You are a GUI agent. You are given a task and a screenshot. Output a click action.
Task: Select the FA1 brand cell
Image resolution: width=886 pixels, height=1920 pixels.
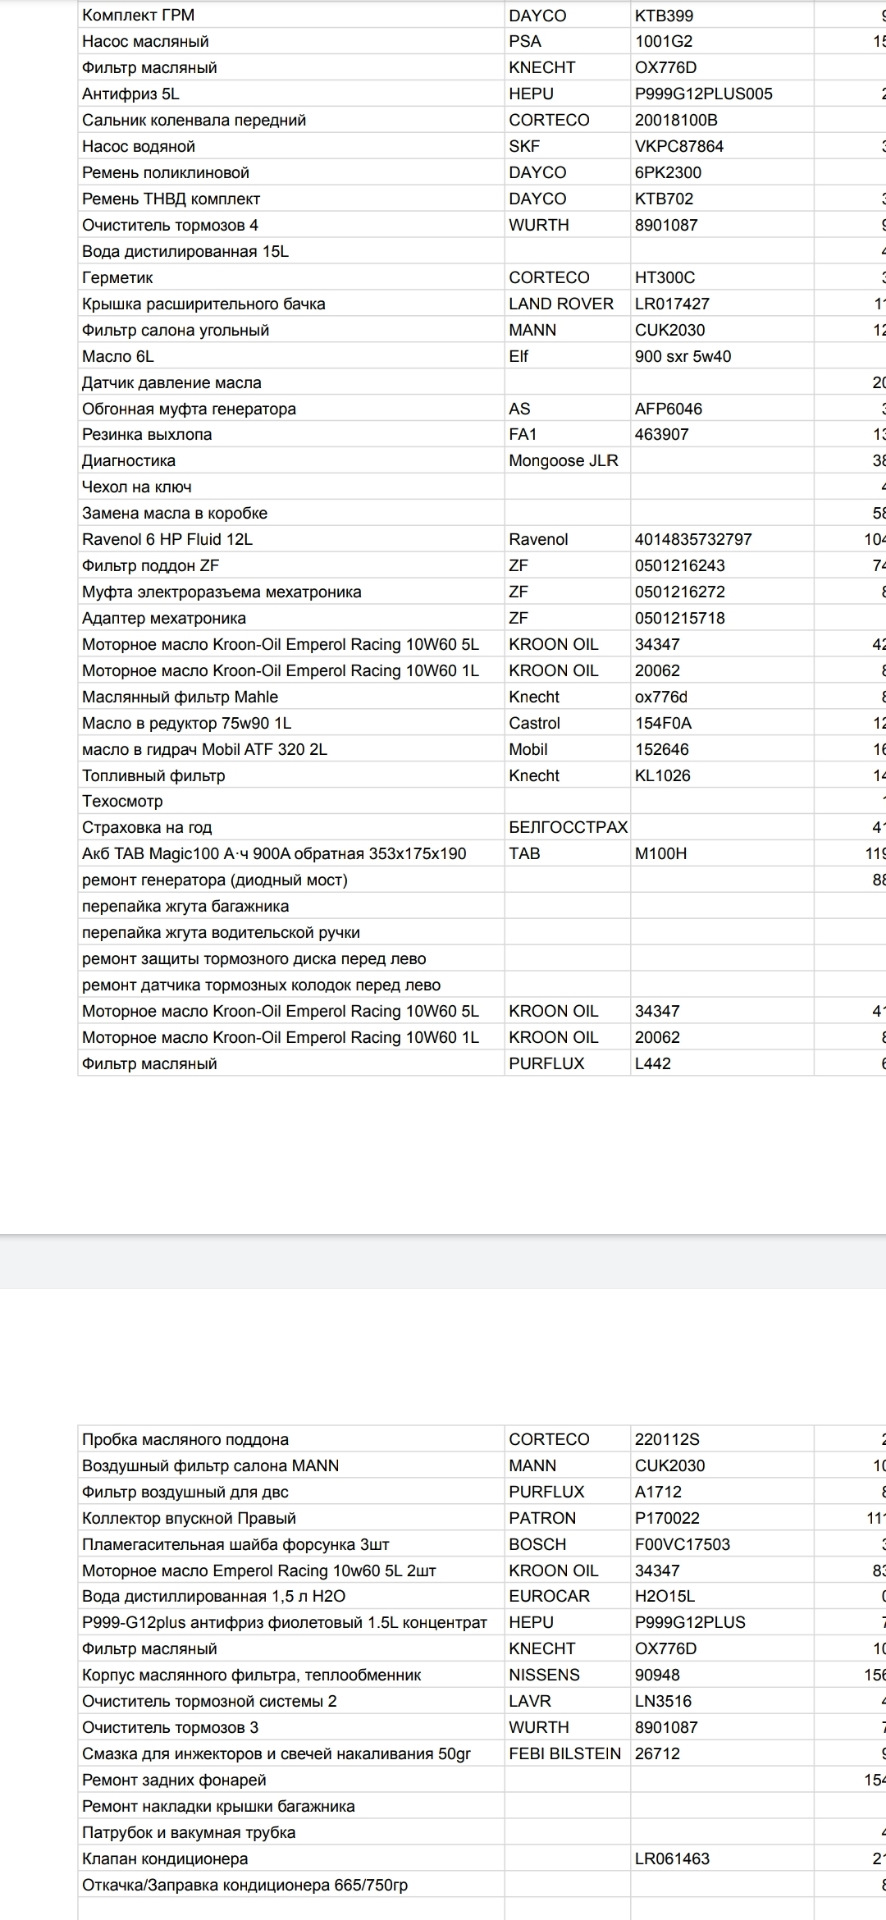tap(567, 434)
